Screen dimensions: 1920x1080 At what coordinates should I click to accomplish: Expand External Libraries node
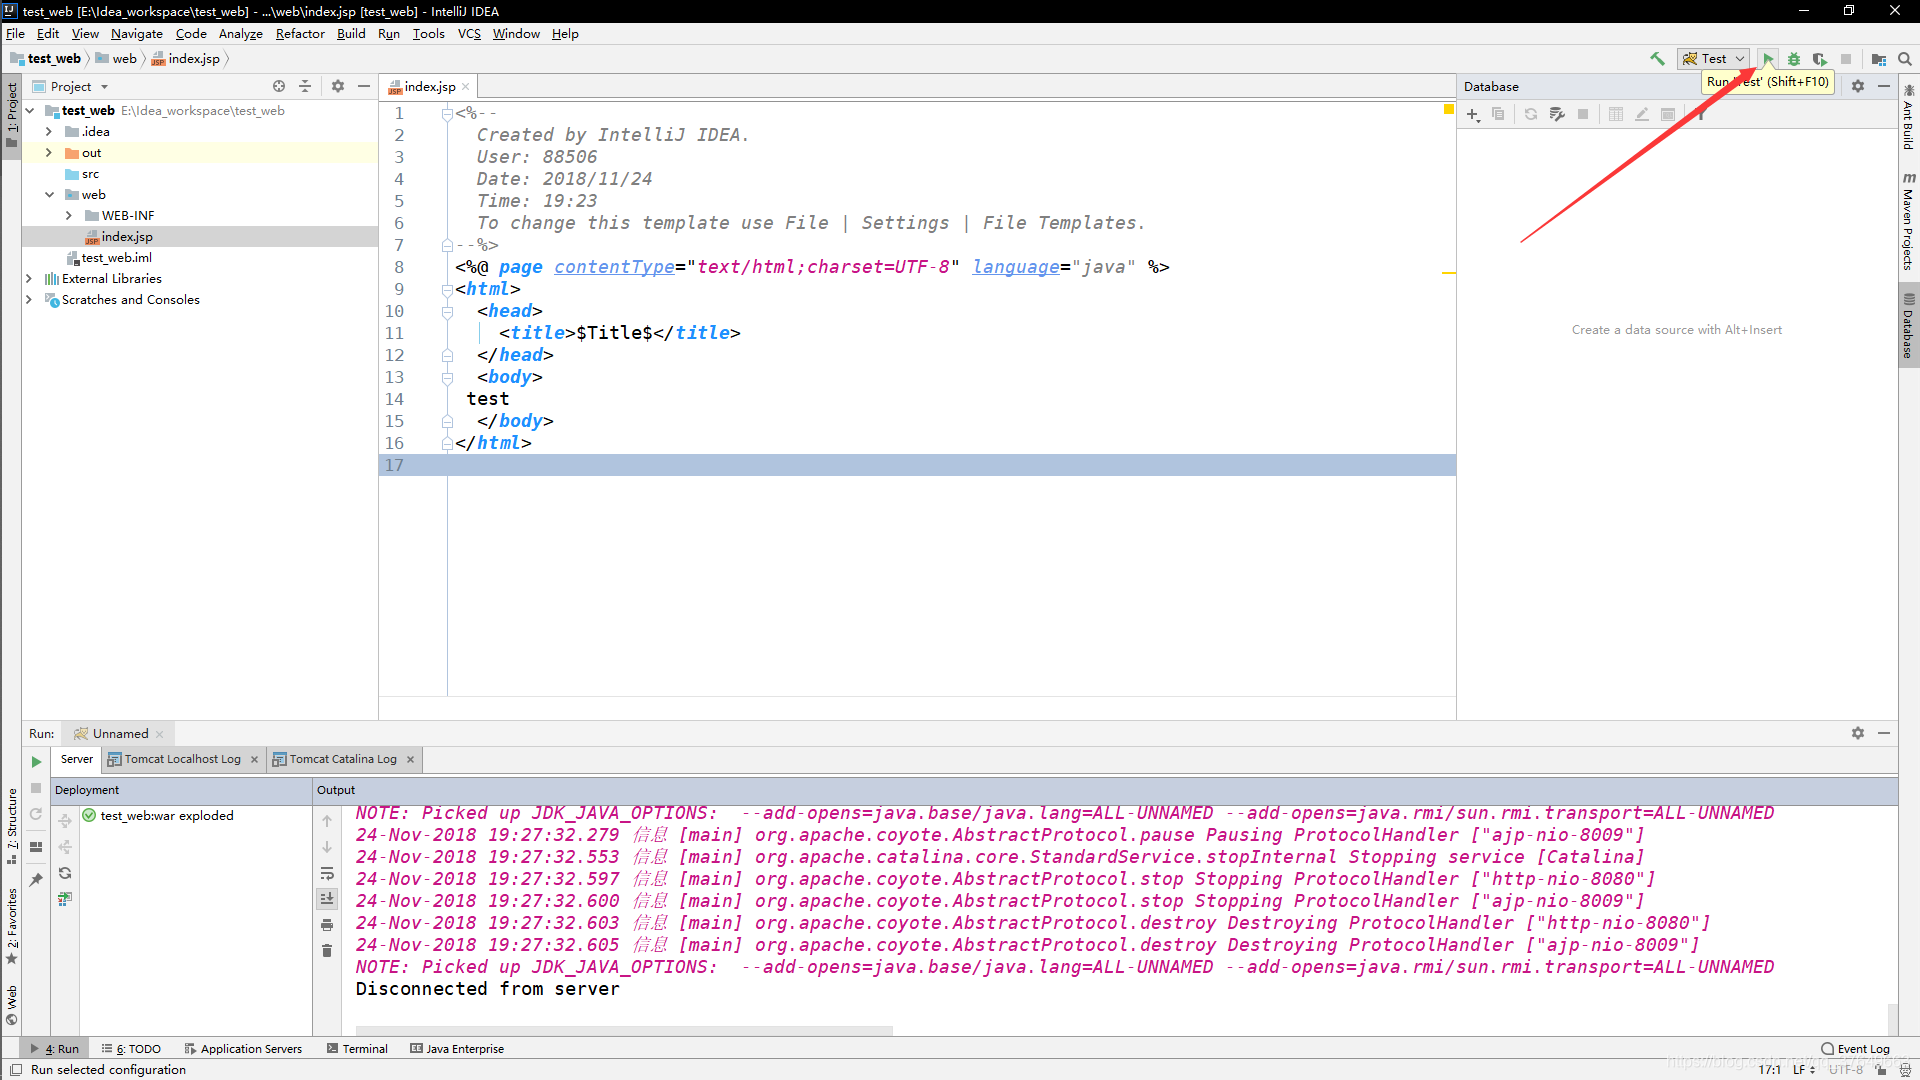pyautogui.click(x=29, y=279)
